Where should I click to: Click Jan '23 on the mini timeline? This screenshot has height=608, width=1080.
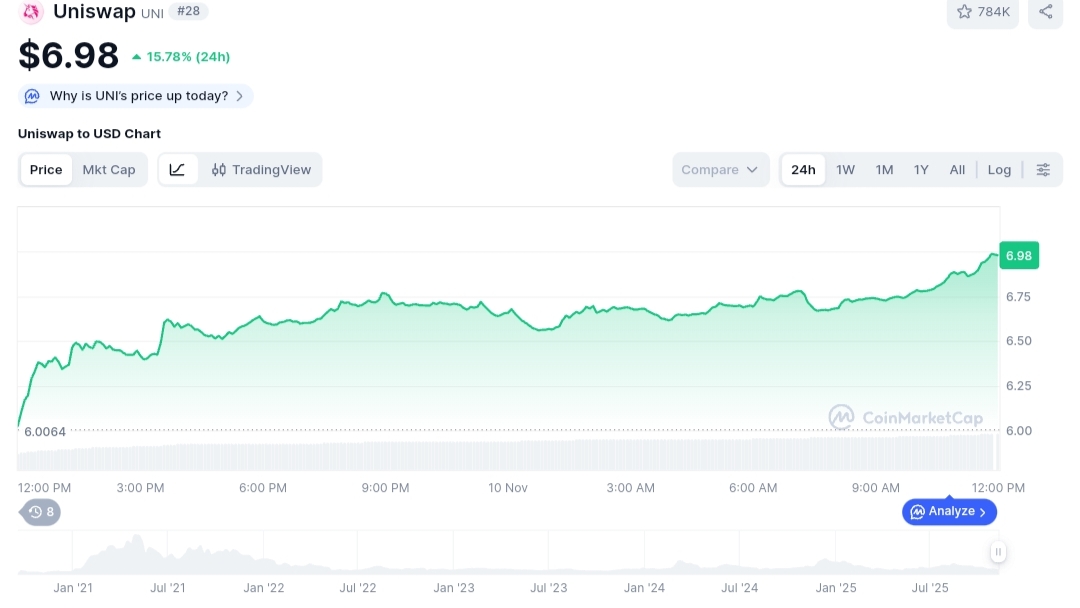tap(454, 587)
